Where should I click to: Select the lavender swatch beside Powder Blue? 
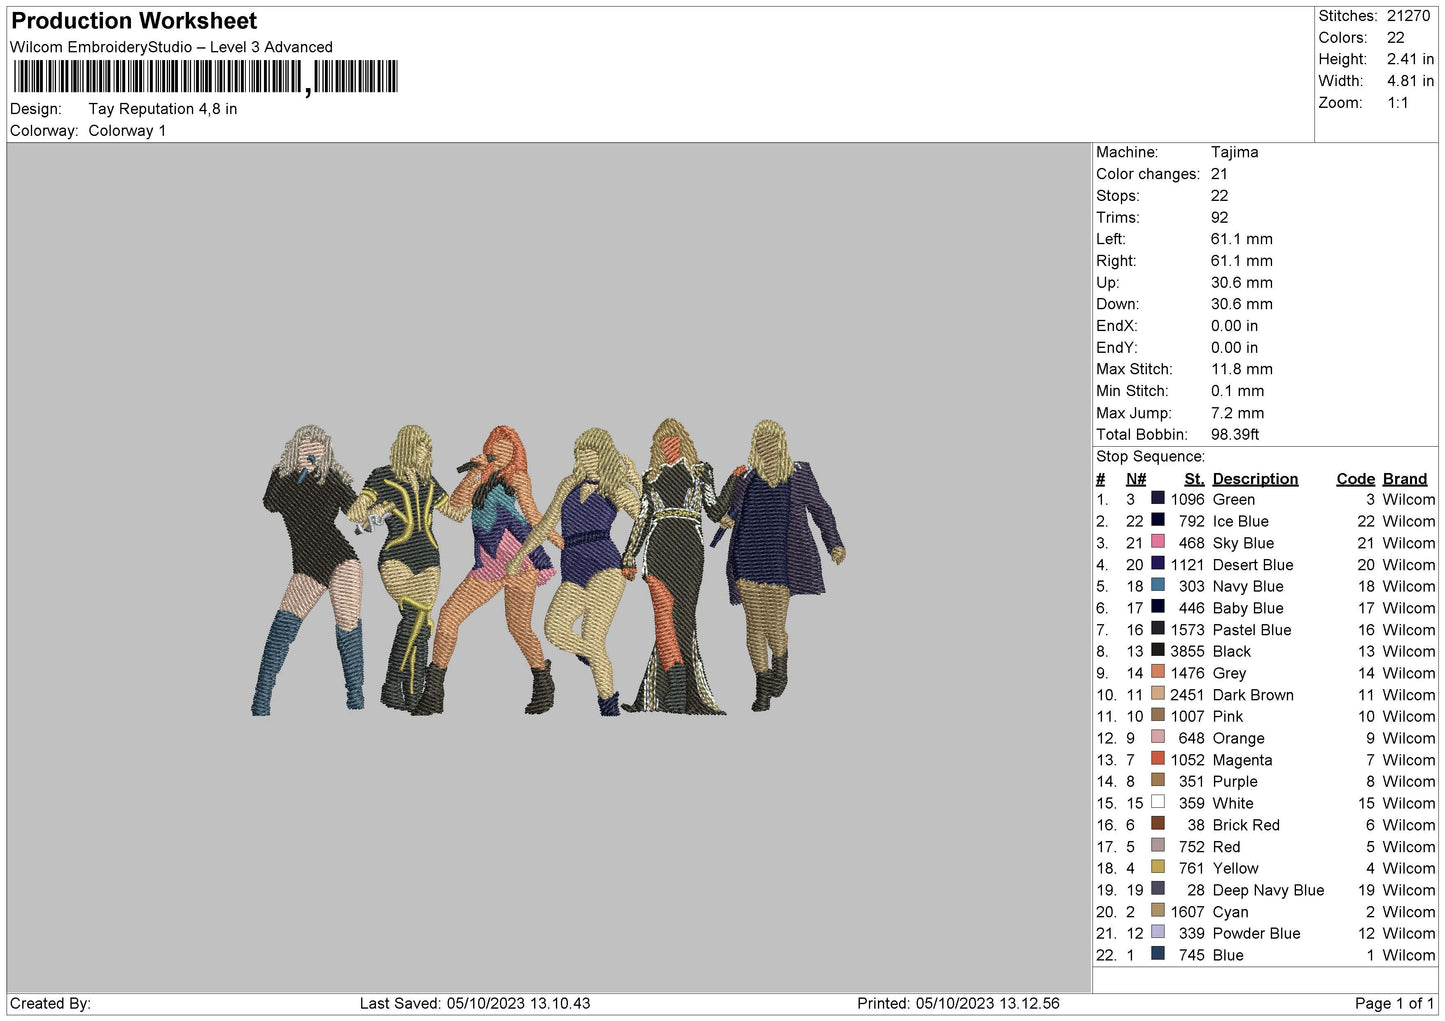tap(1157, 931)
